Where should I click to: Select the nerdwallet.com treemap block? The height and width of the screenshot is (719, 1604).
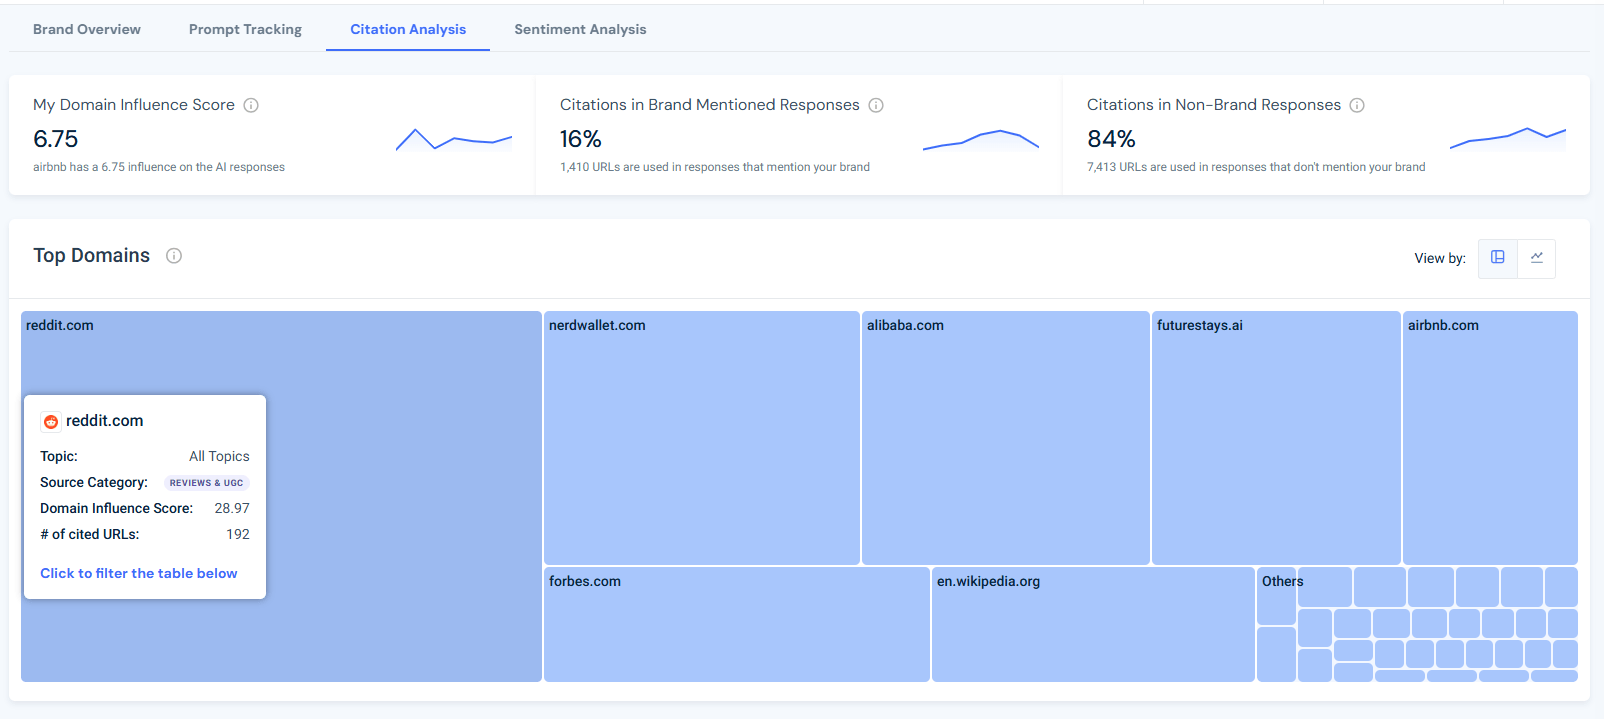coord(702,438)
